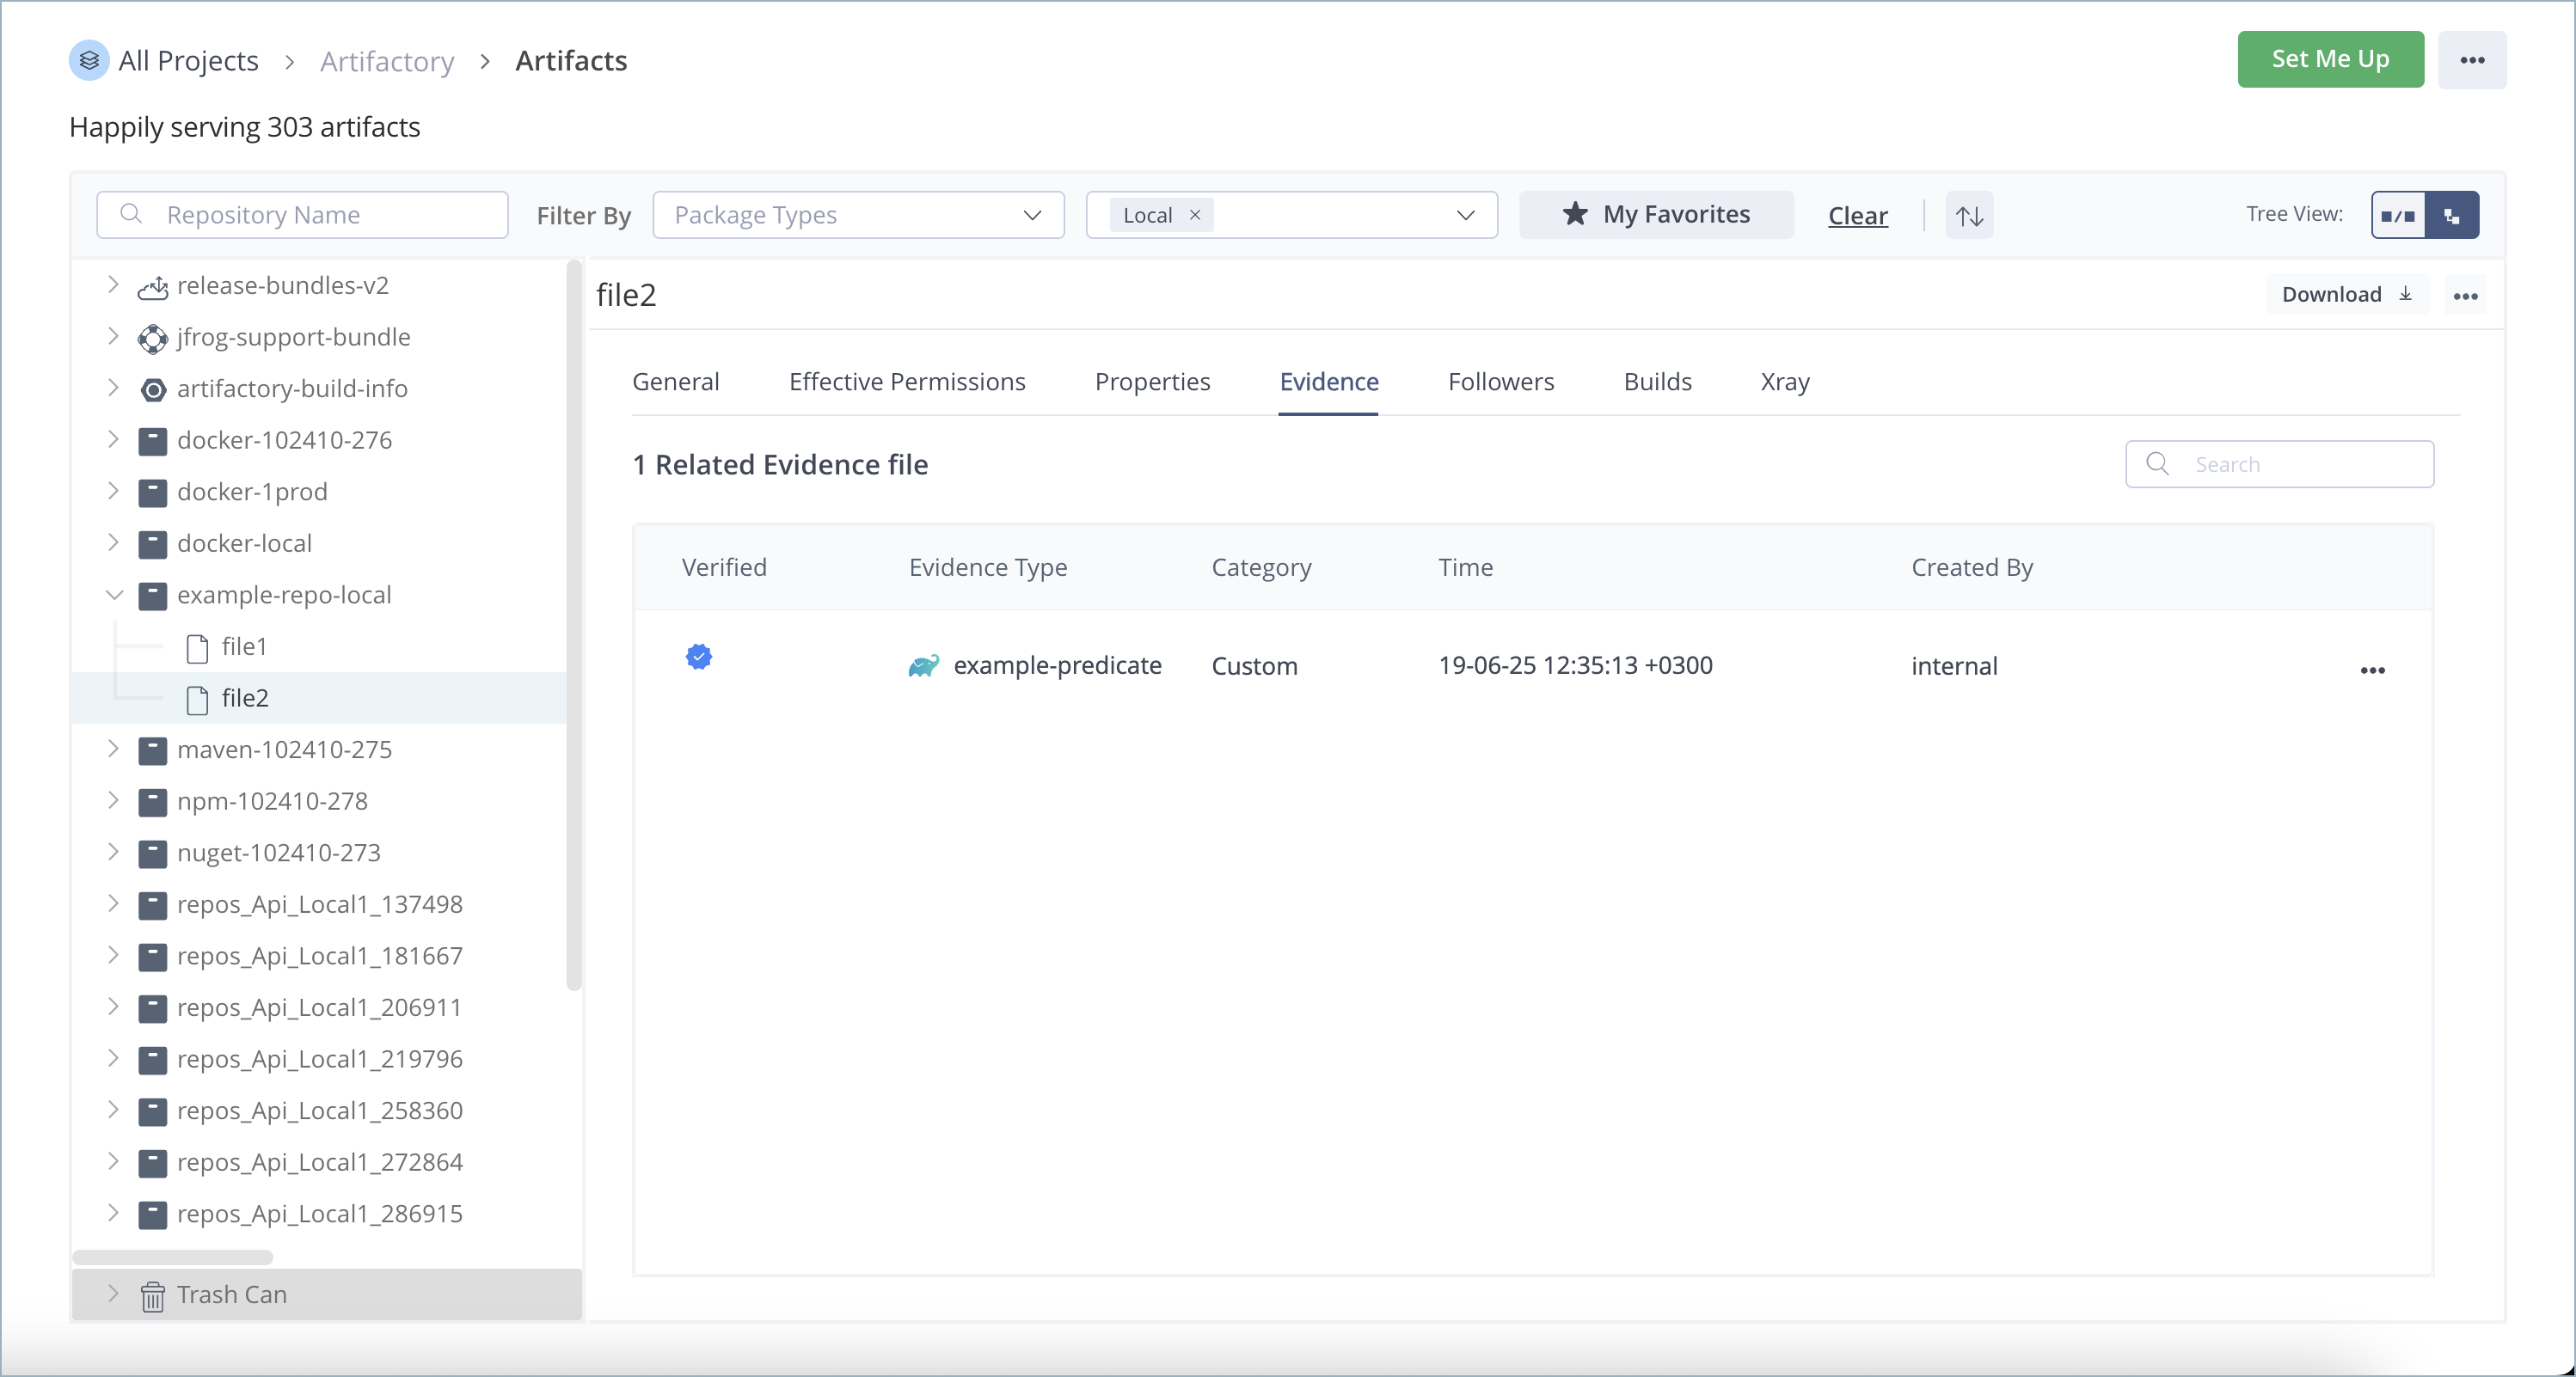Viewport: 2576px width, 1377px height.
Task: Click the example-predicate evidence type icon
Action: [923, 666]
